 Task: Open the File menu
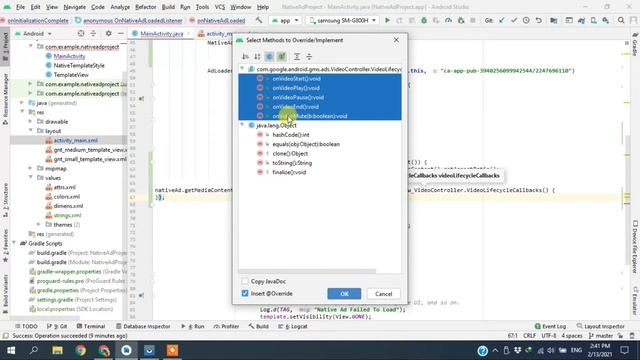pos(20,7)
